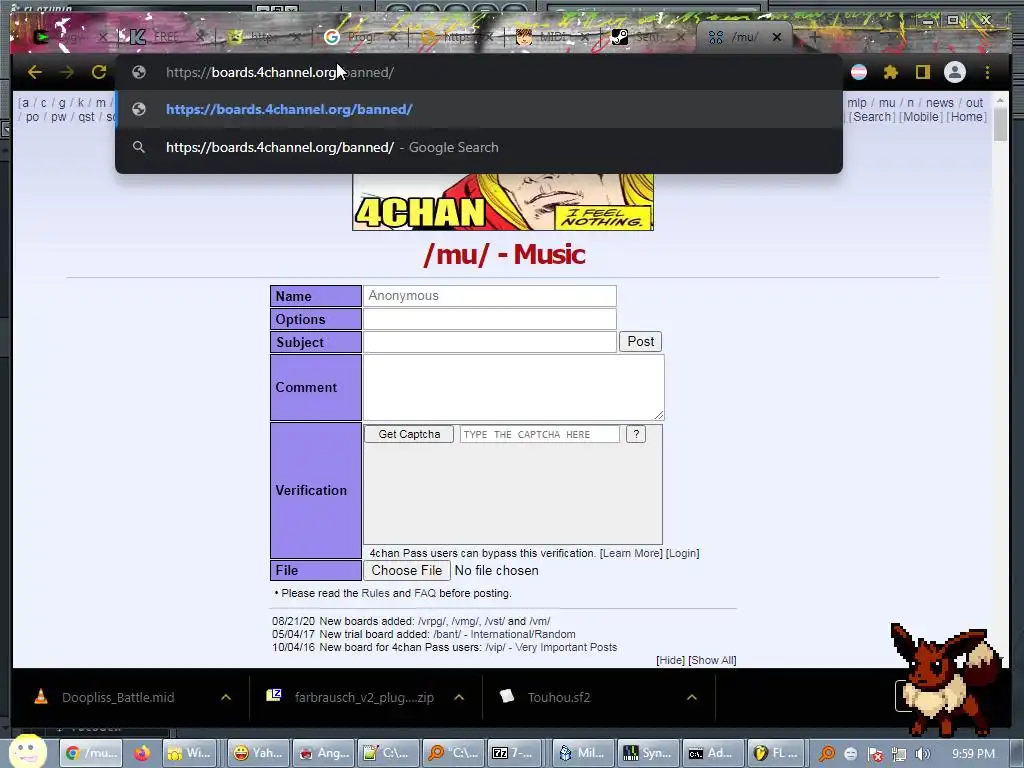Click the tray network computer icon
This screenshot has width=1024, height=768.
click(x=899, y=754)
